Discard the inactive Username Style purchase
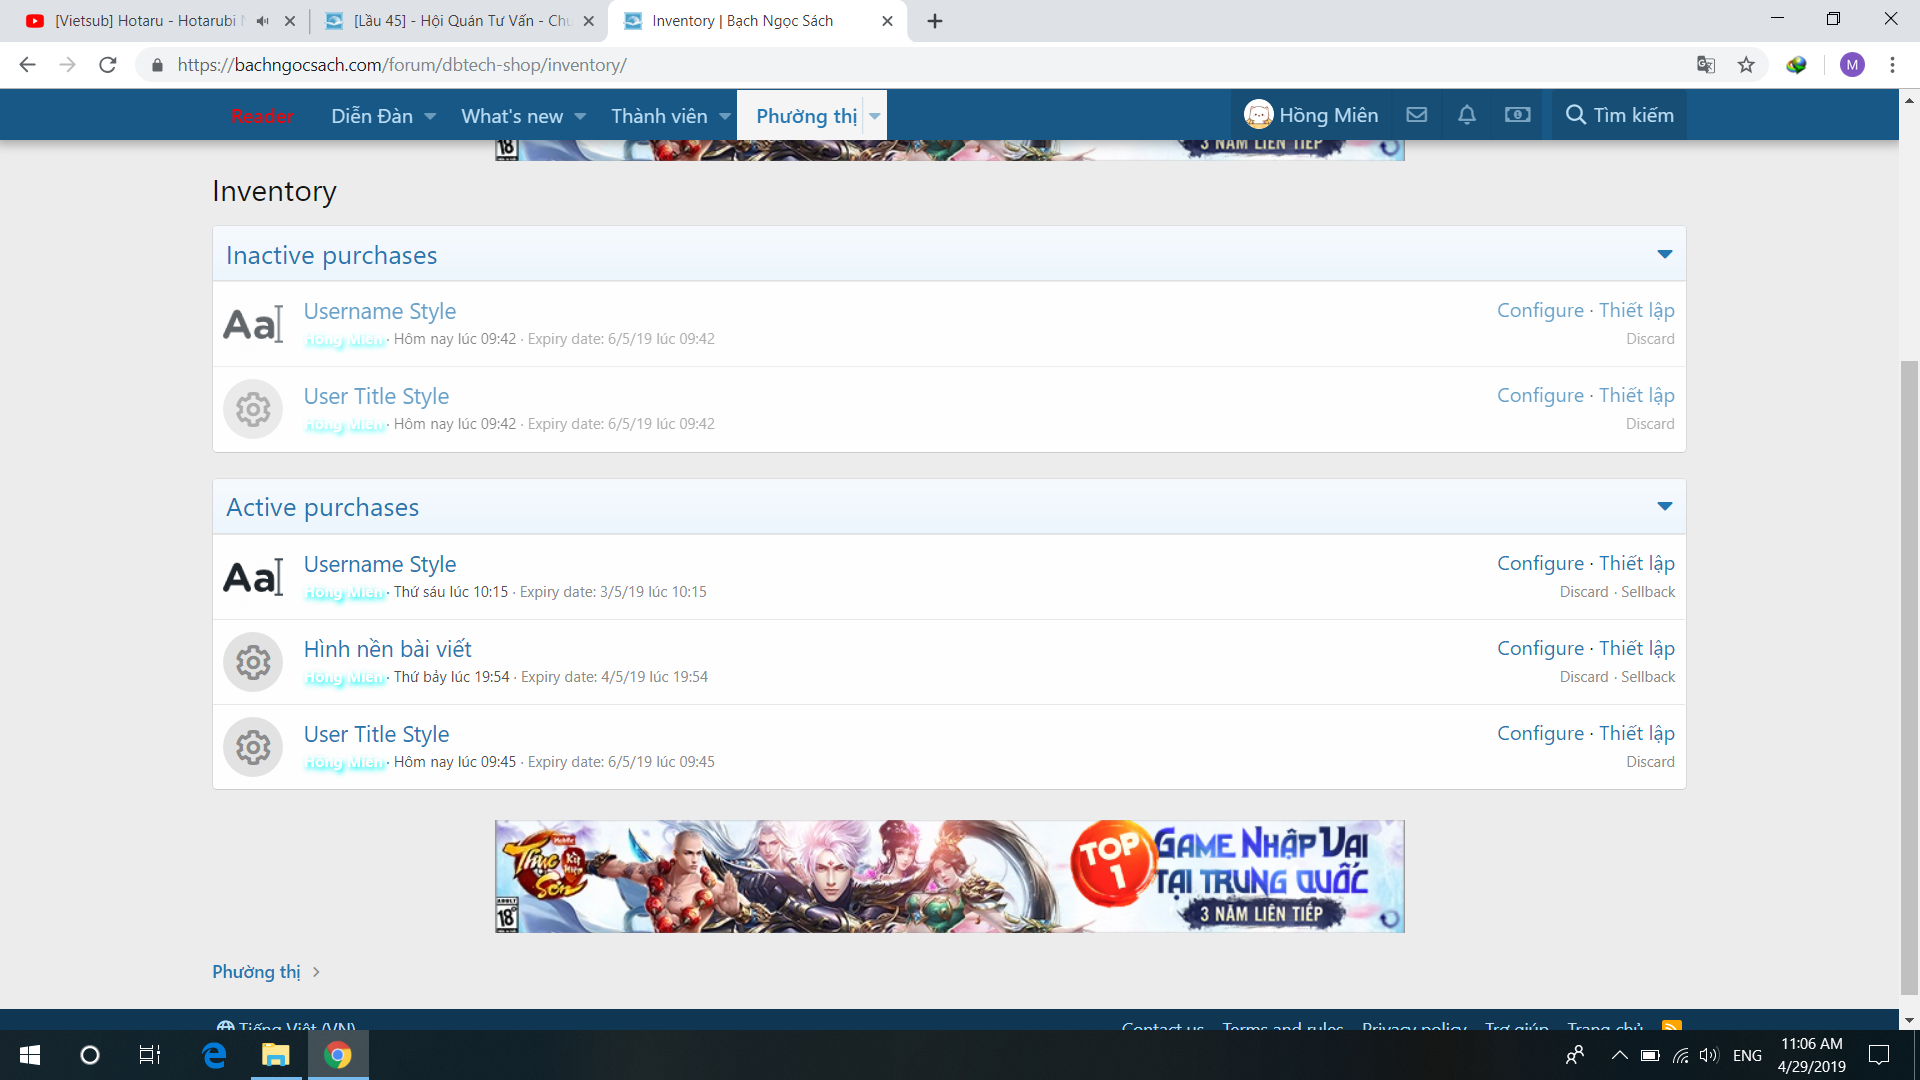Image resolution: width=1920 pixels, height=1080 pixels. pos(1649,339)
